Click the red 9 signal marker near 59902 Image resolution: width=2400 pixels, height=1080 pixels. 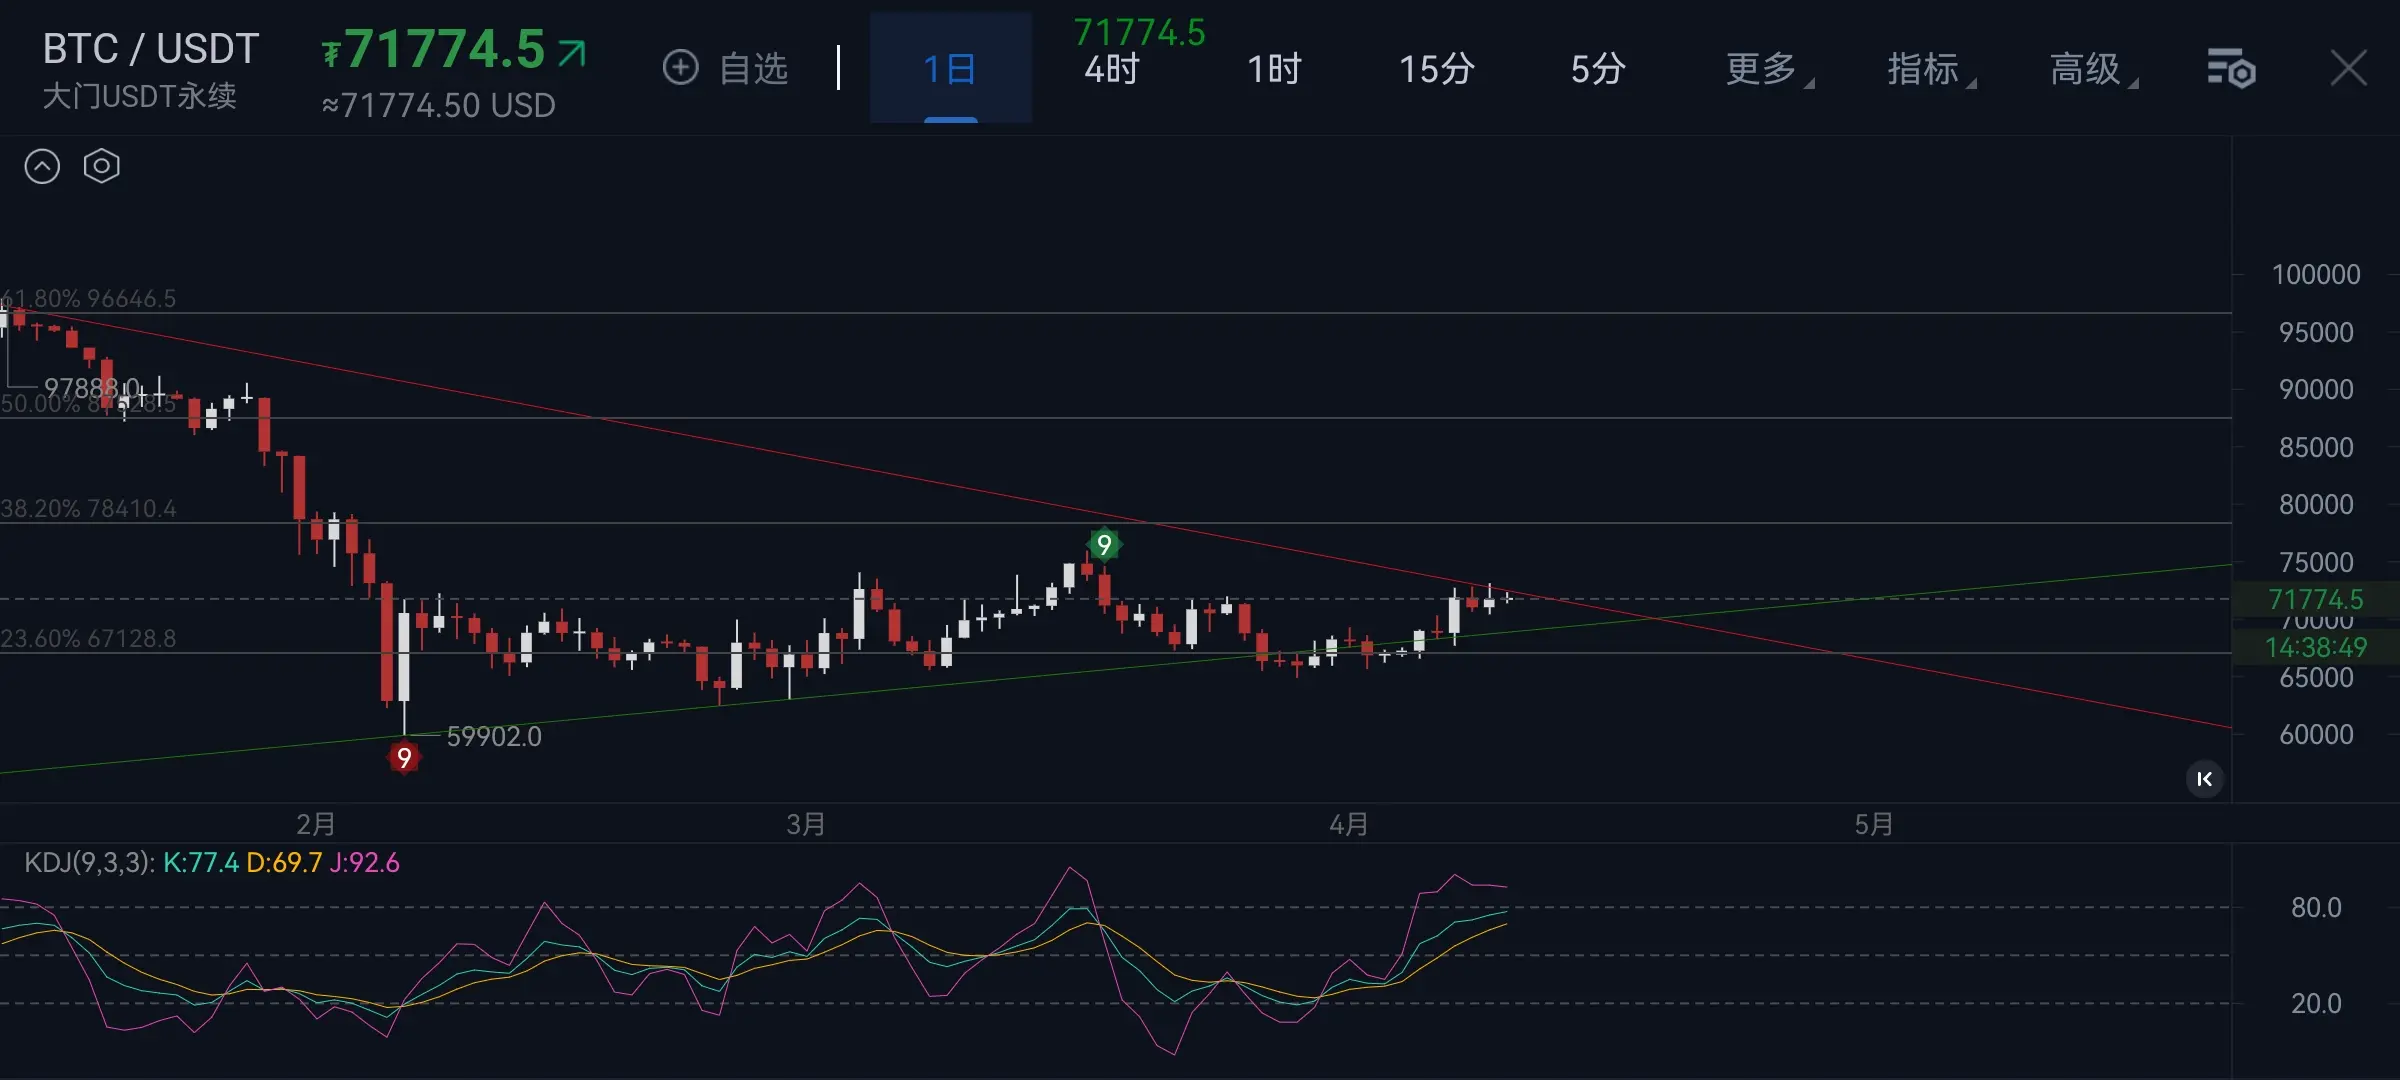(x=404, y=757)
